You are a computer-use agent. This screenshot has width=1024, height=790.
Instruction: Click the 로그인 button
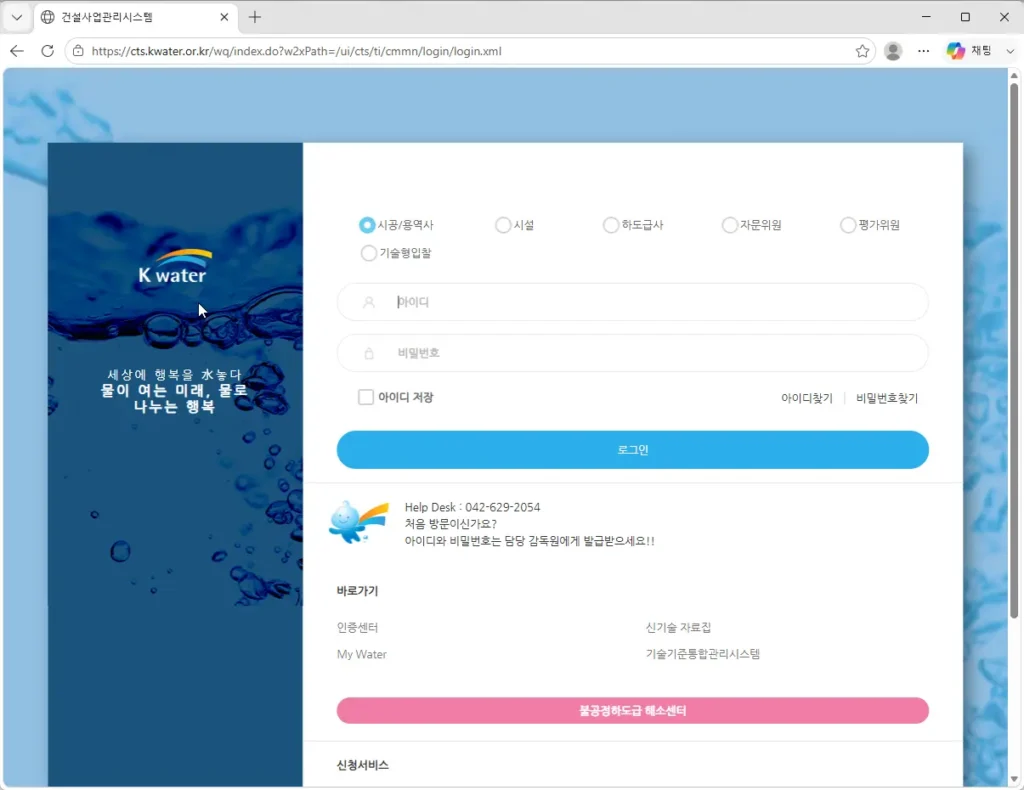pos(632,450)
